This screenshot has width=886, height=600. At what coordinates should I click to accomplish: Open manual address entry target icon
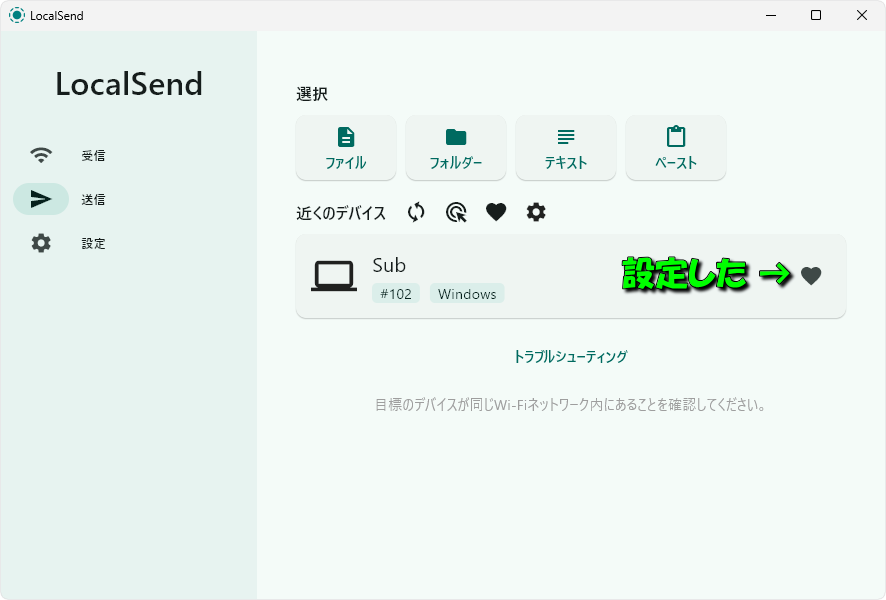456,212
